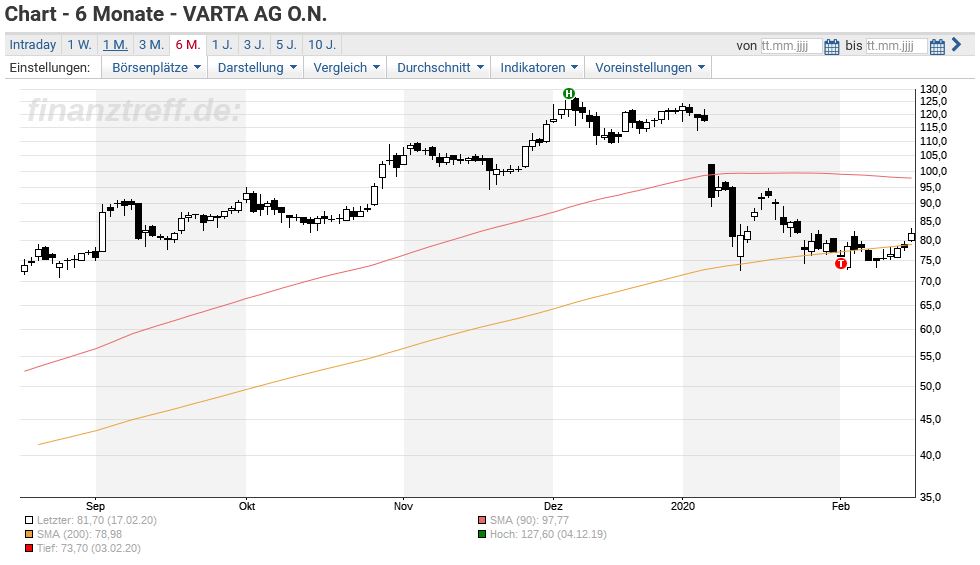Click the white Letzter legend swatch
Screen dimensions: 980x565
pos(29,520)
